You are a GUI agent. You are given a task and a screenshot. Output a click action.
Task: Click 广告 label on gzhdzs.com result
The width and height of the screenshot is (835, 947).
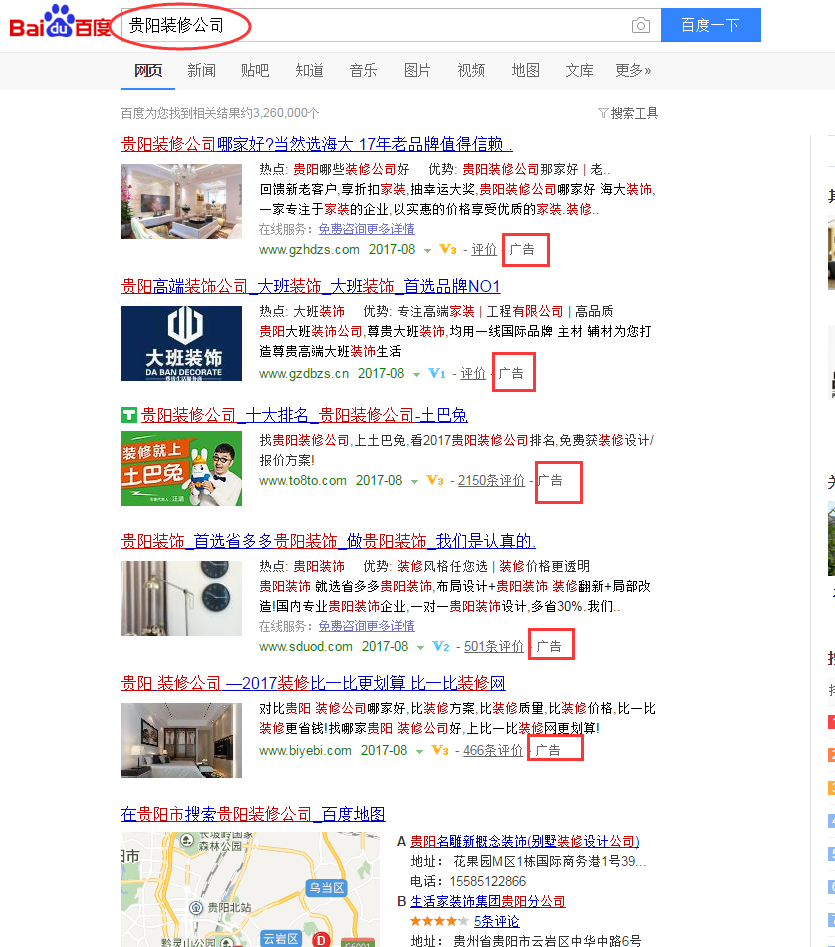(x=522, y=249)
